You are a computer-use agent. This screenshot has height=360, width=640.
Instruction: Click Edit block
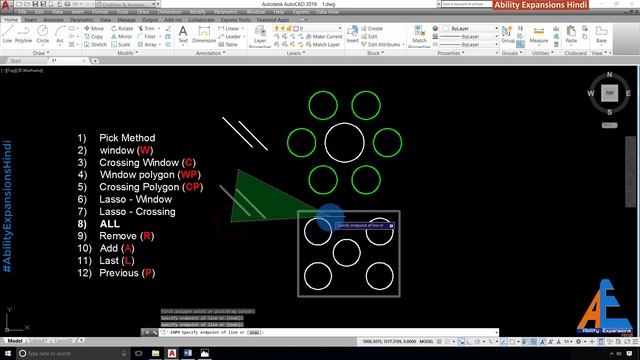point(369,36)
